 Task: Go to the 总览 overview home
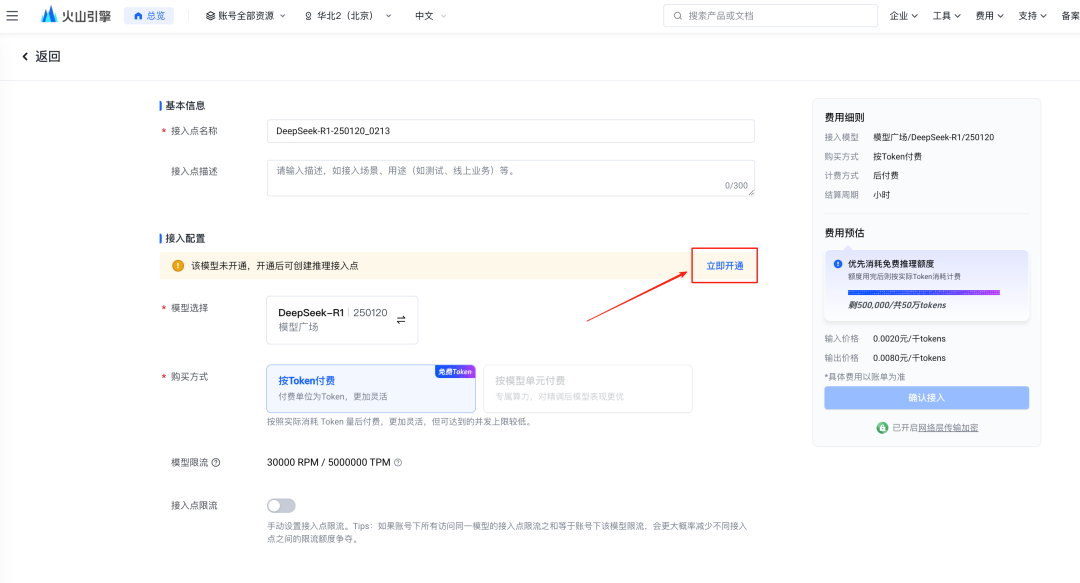(149, 15)
